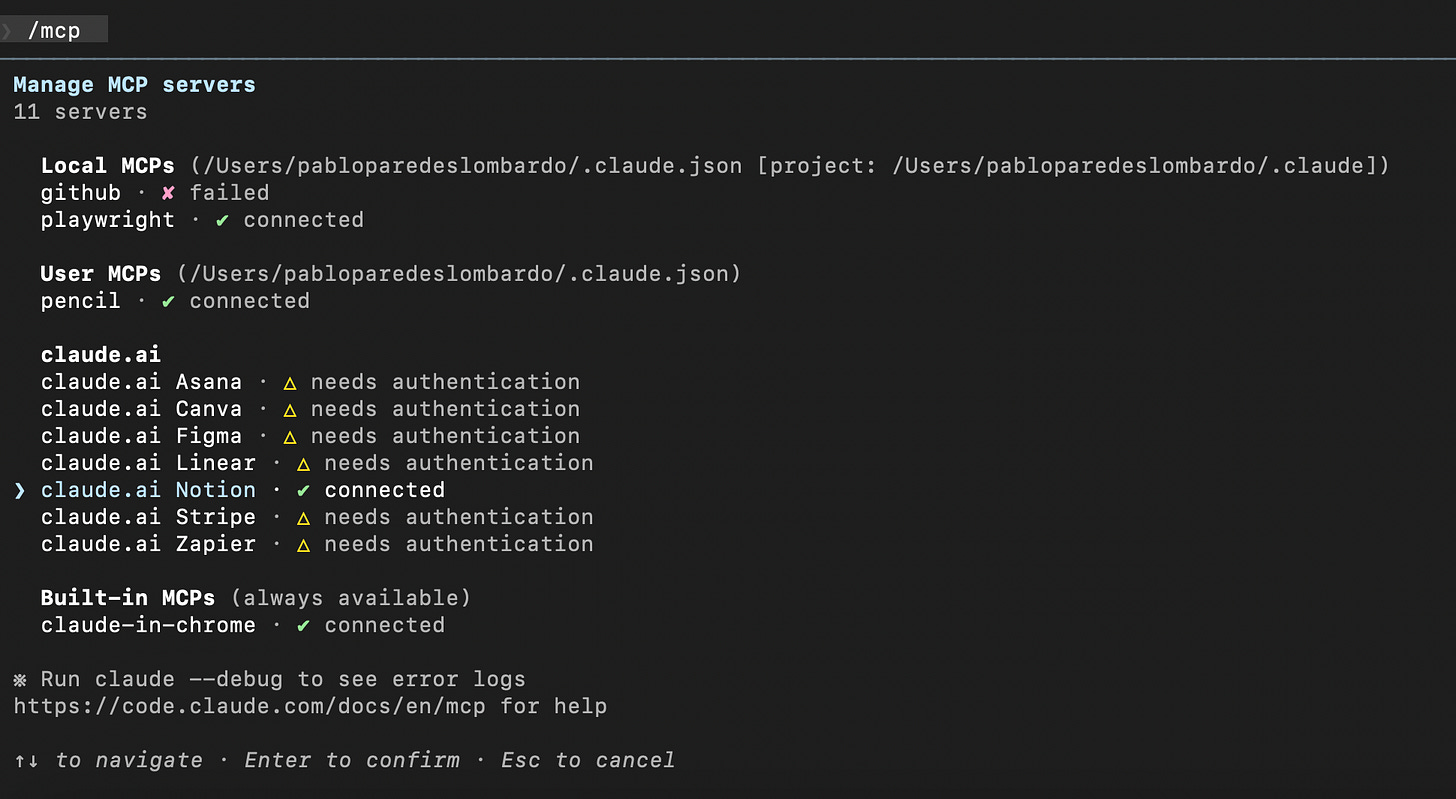The height and width of the screenshot is (799, 1456).
Task: Click the green check icon for claude-in-chrome
Action: [303, 624]
